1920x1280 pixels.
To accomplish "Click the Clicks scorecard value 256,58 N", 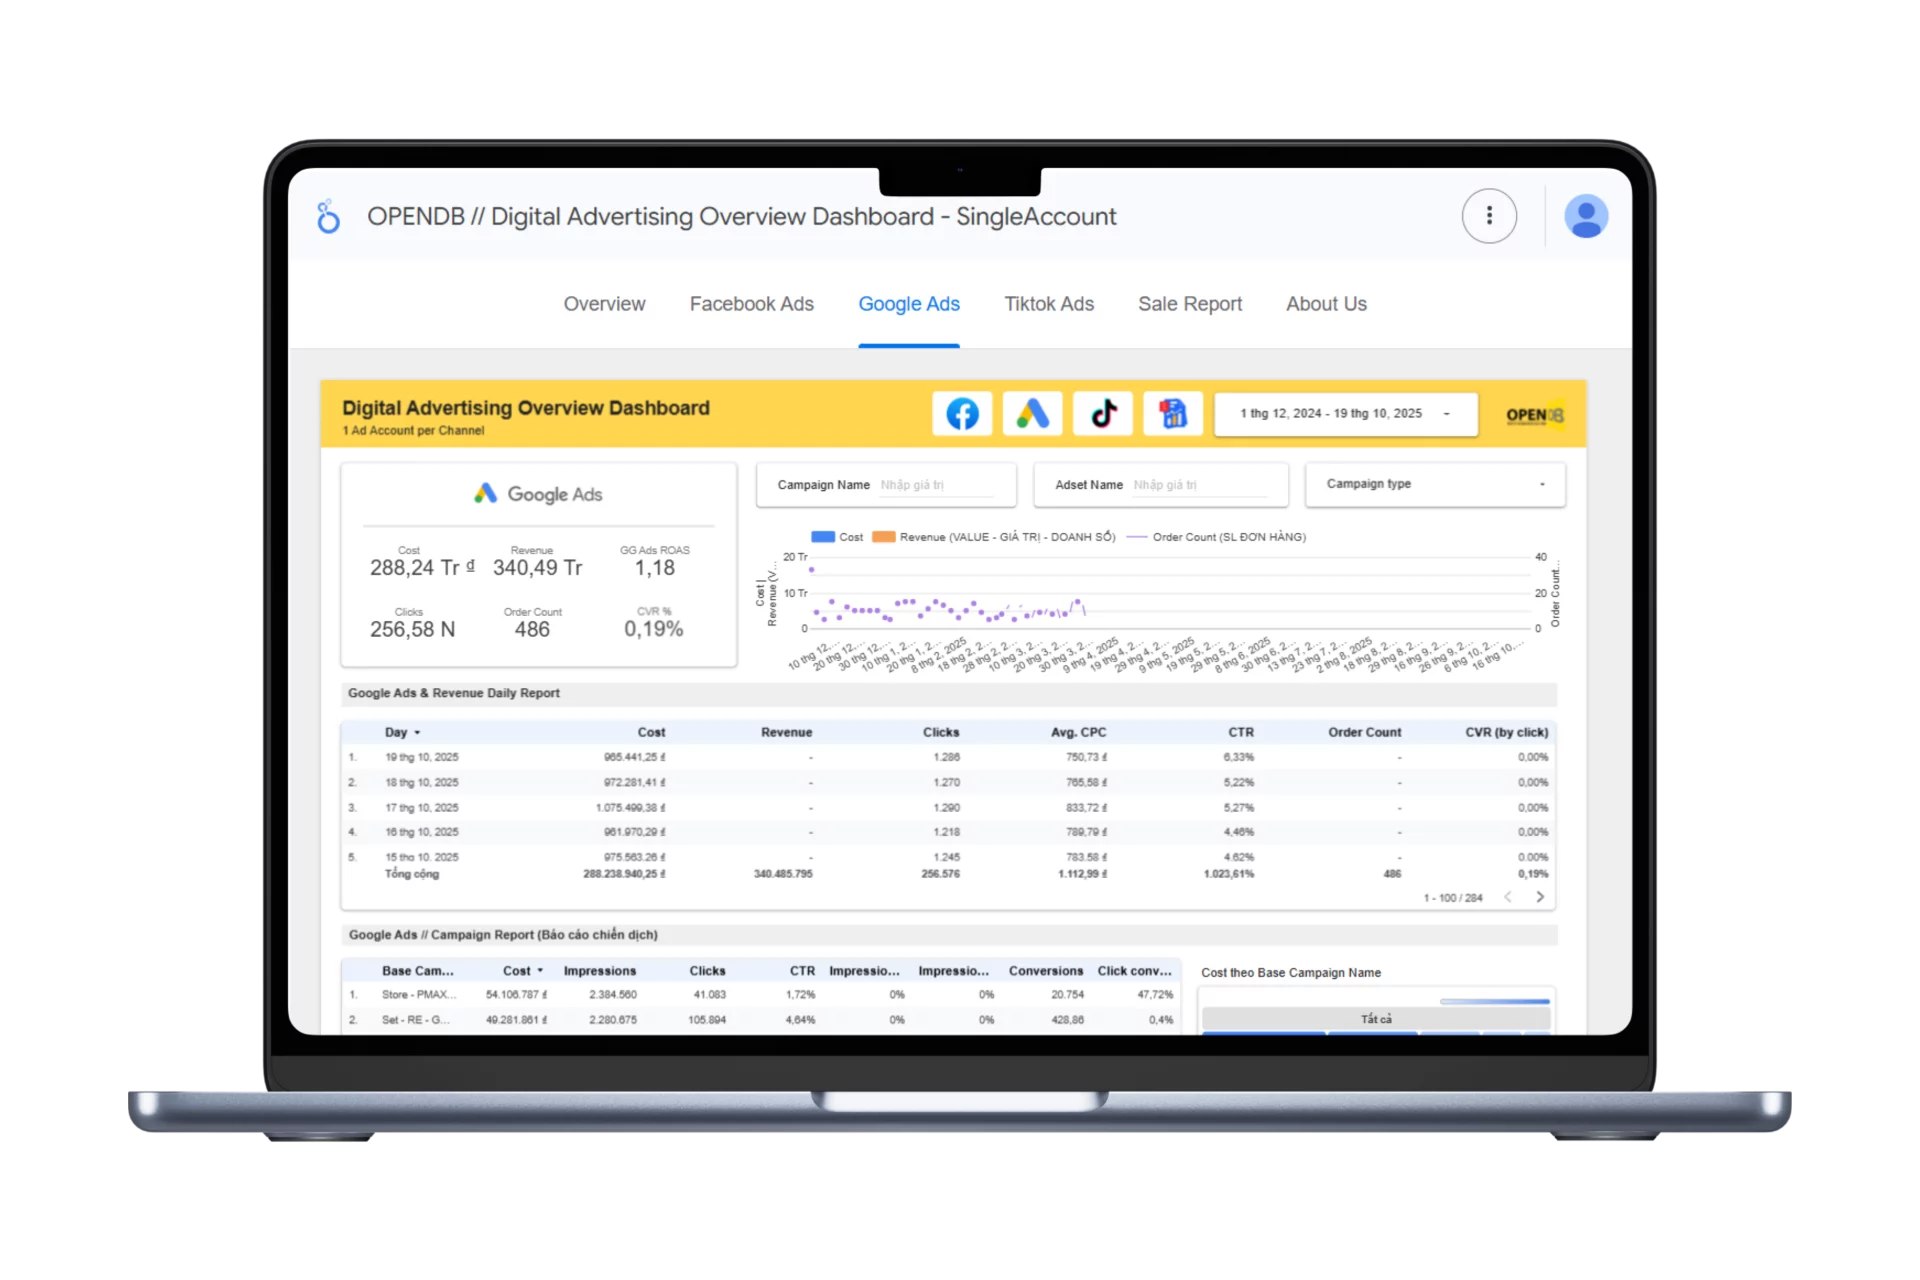I will point(412,630).
